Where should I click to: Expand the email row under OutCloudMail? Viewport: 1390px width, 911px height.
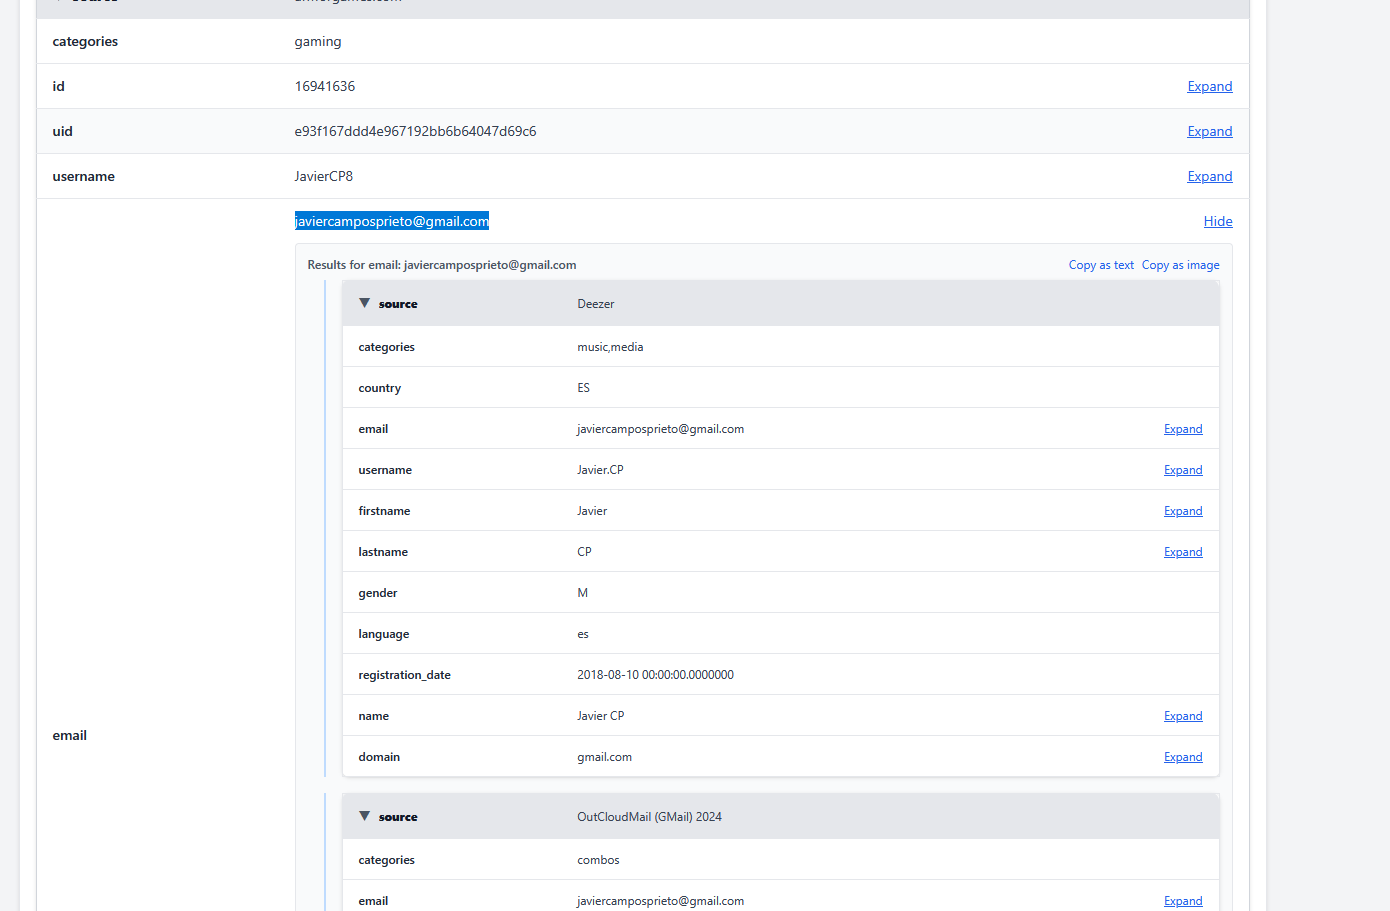point(1182,901)
